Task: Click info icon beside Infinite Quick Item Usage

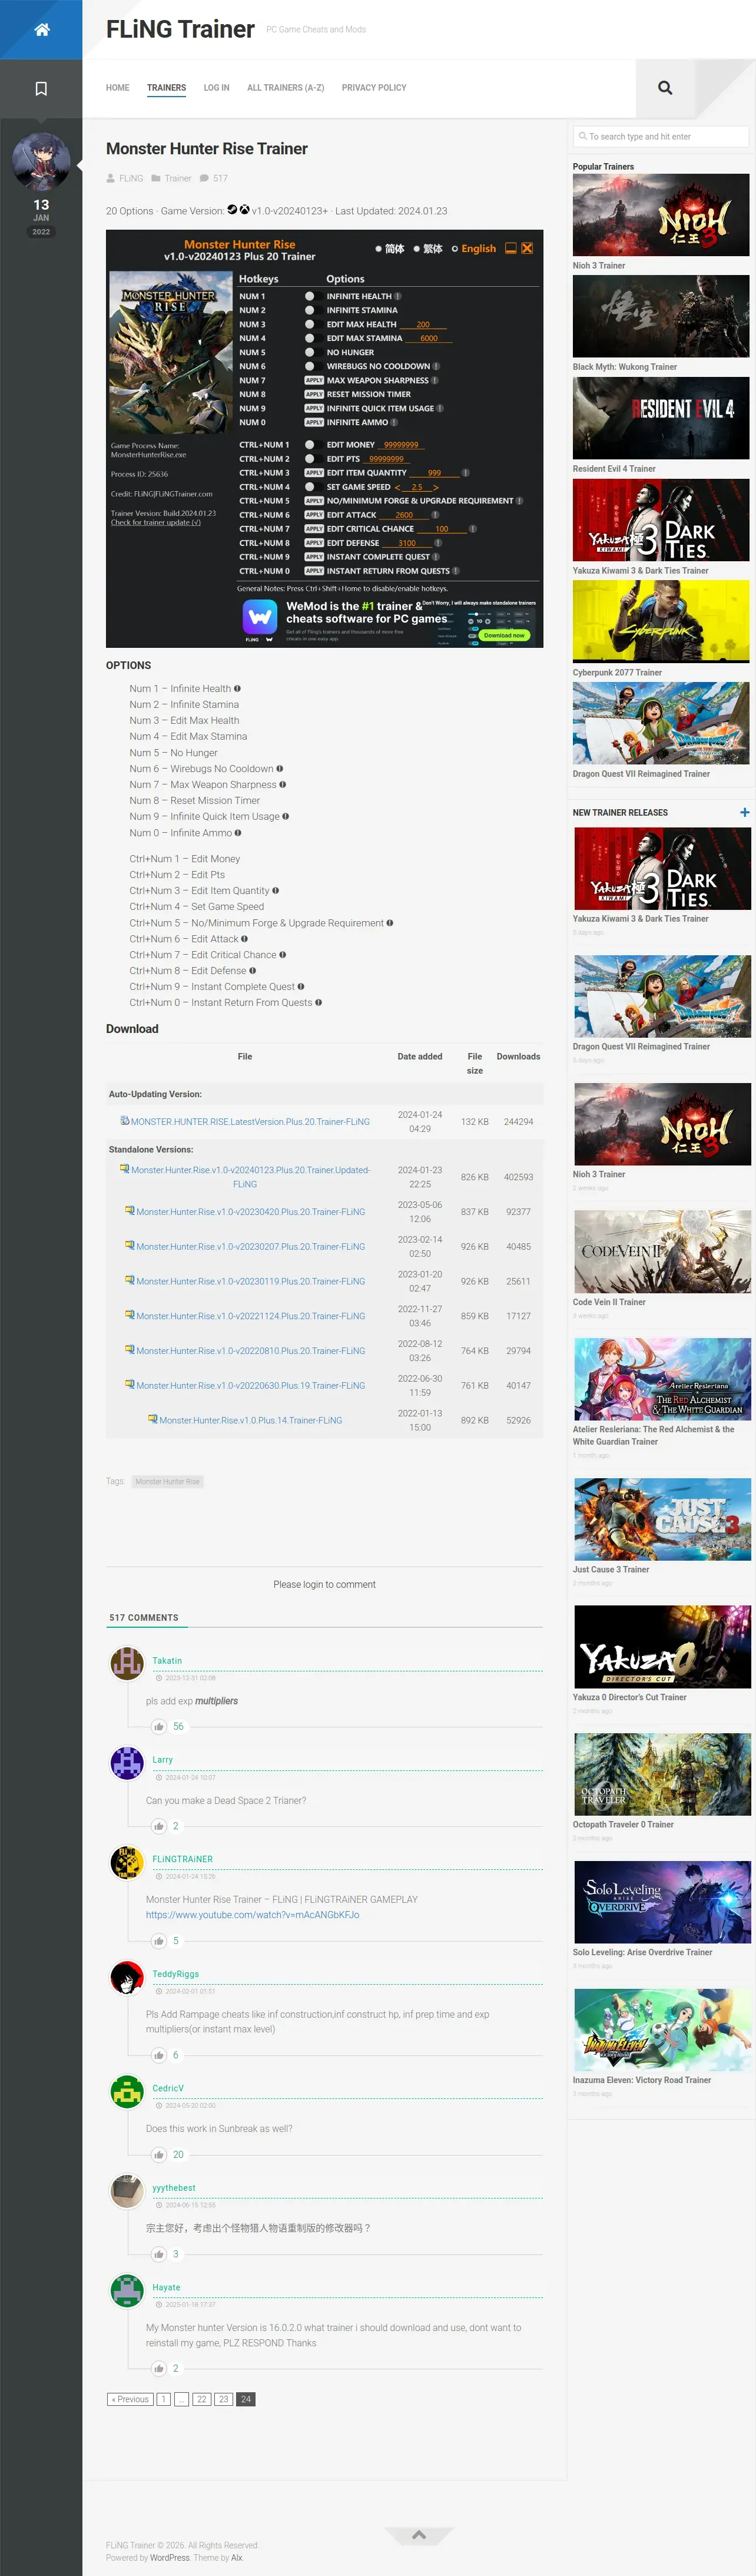Action: click(x=286, y=817)
